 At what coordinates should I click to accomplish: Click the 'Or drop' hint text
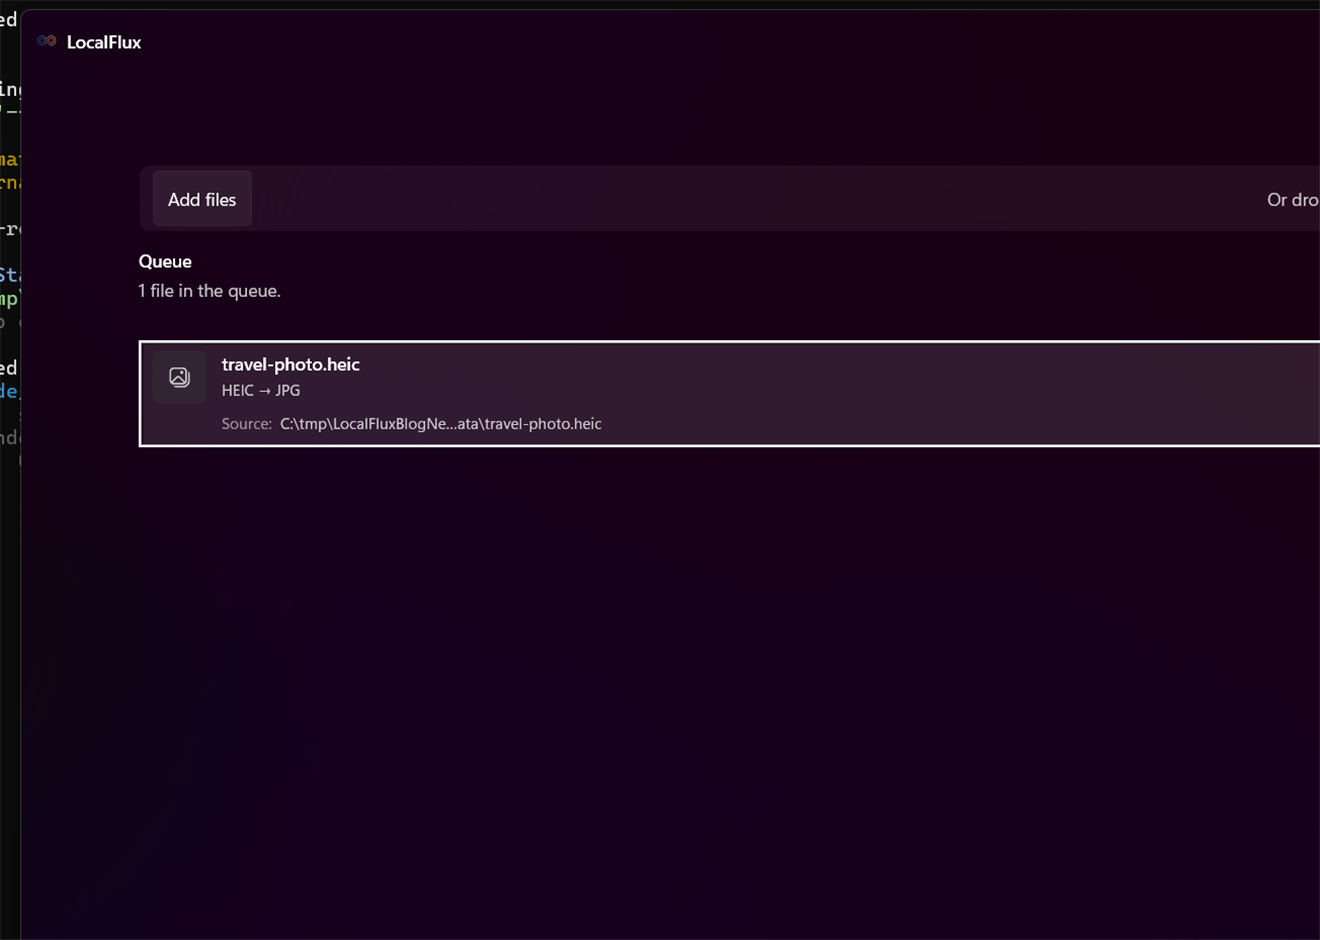click(1293, 199)
